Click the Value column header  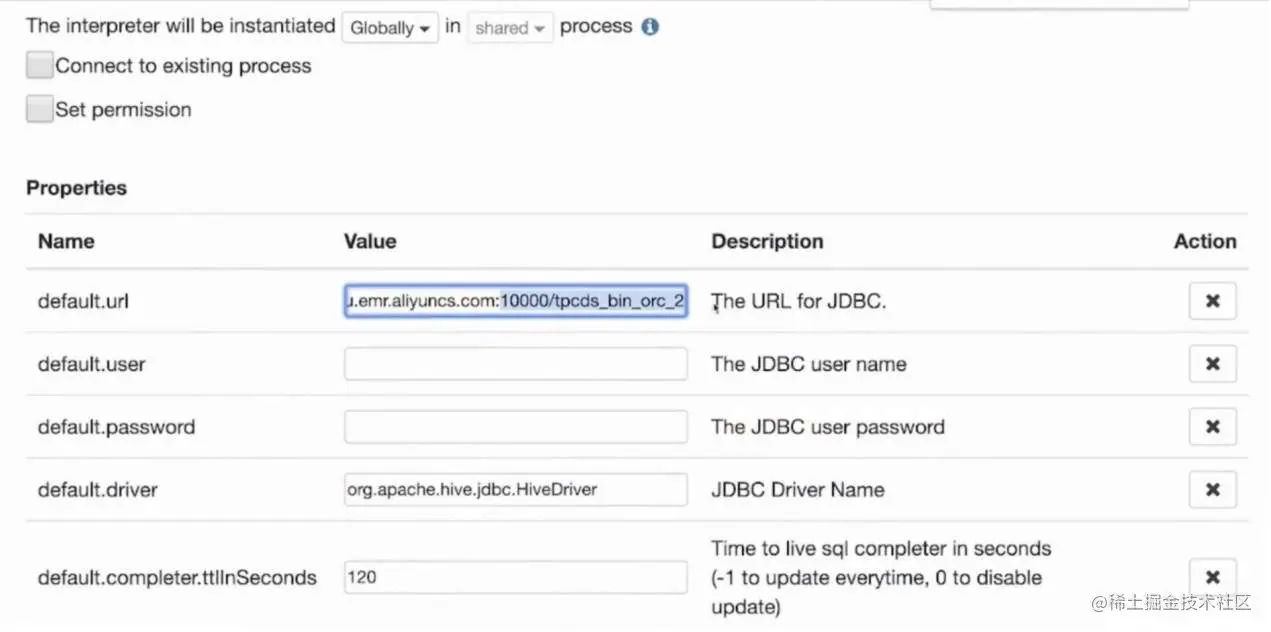(x=370, y=241)
